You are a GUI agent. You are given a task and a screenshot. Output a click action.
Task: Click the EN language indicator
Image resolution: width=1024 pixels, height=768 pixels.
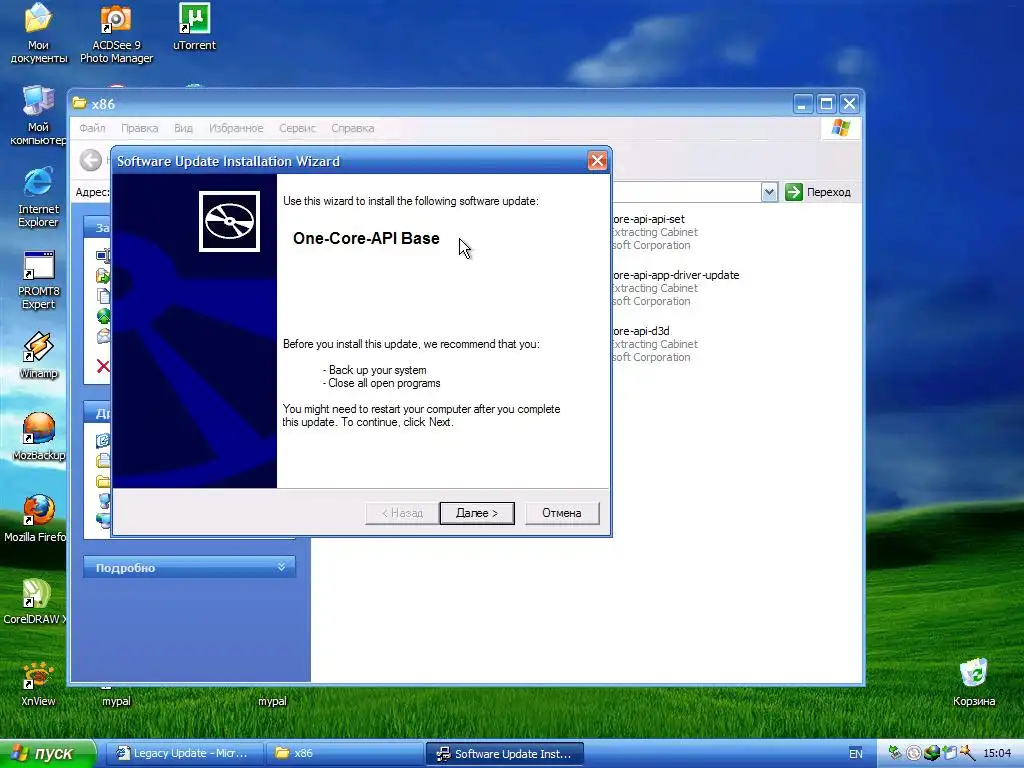point(856,754)
